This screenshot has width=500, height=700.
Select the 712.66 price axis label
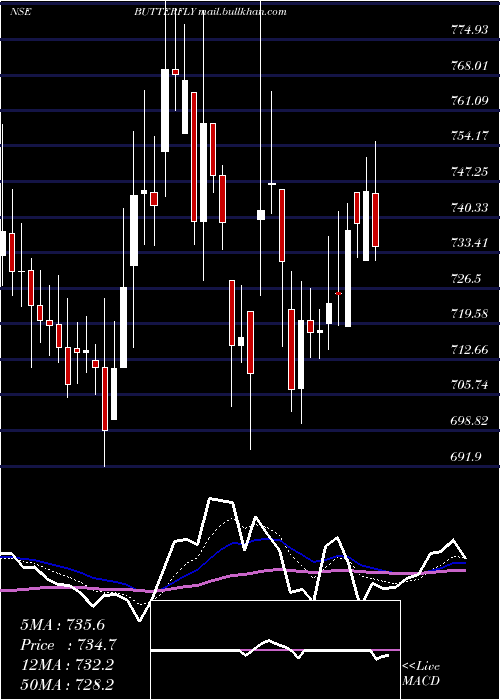(x=470, y=350)
